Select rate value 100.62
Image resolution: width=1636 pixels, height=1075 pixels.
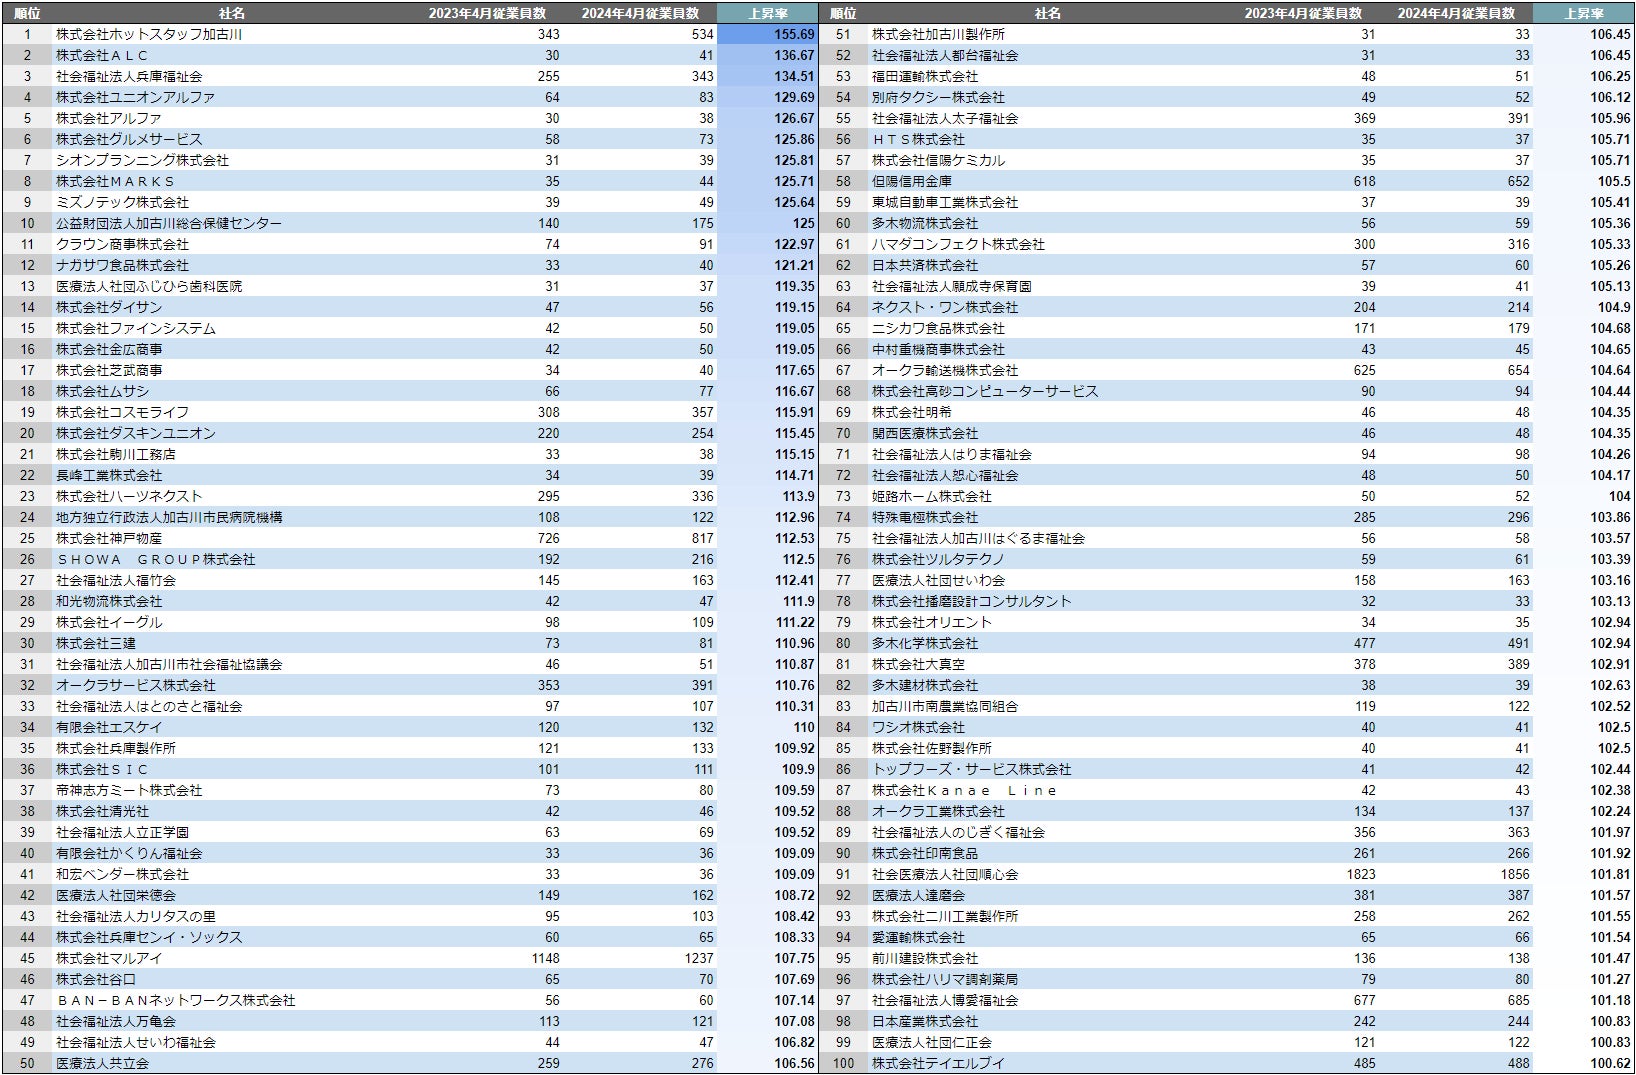click(x=1610, y=1063)
